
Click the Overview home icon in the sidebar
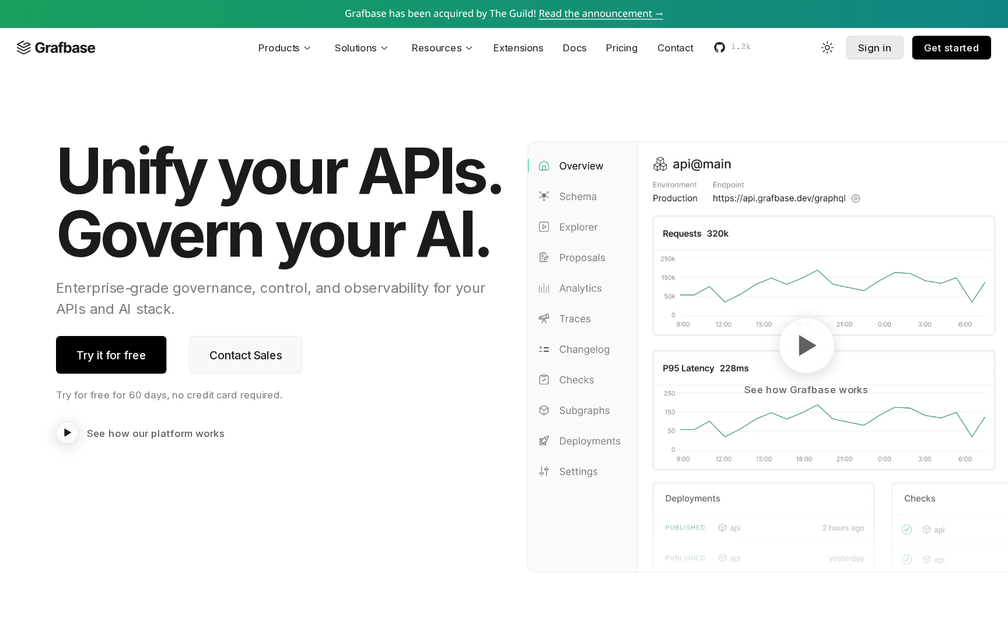(x=544, y=166)
